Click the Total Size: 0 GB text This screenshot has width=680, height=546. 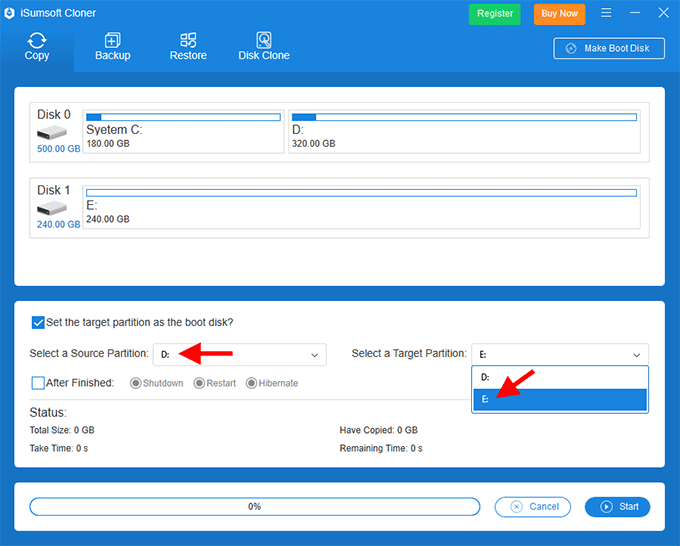pos(62,430)
